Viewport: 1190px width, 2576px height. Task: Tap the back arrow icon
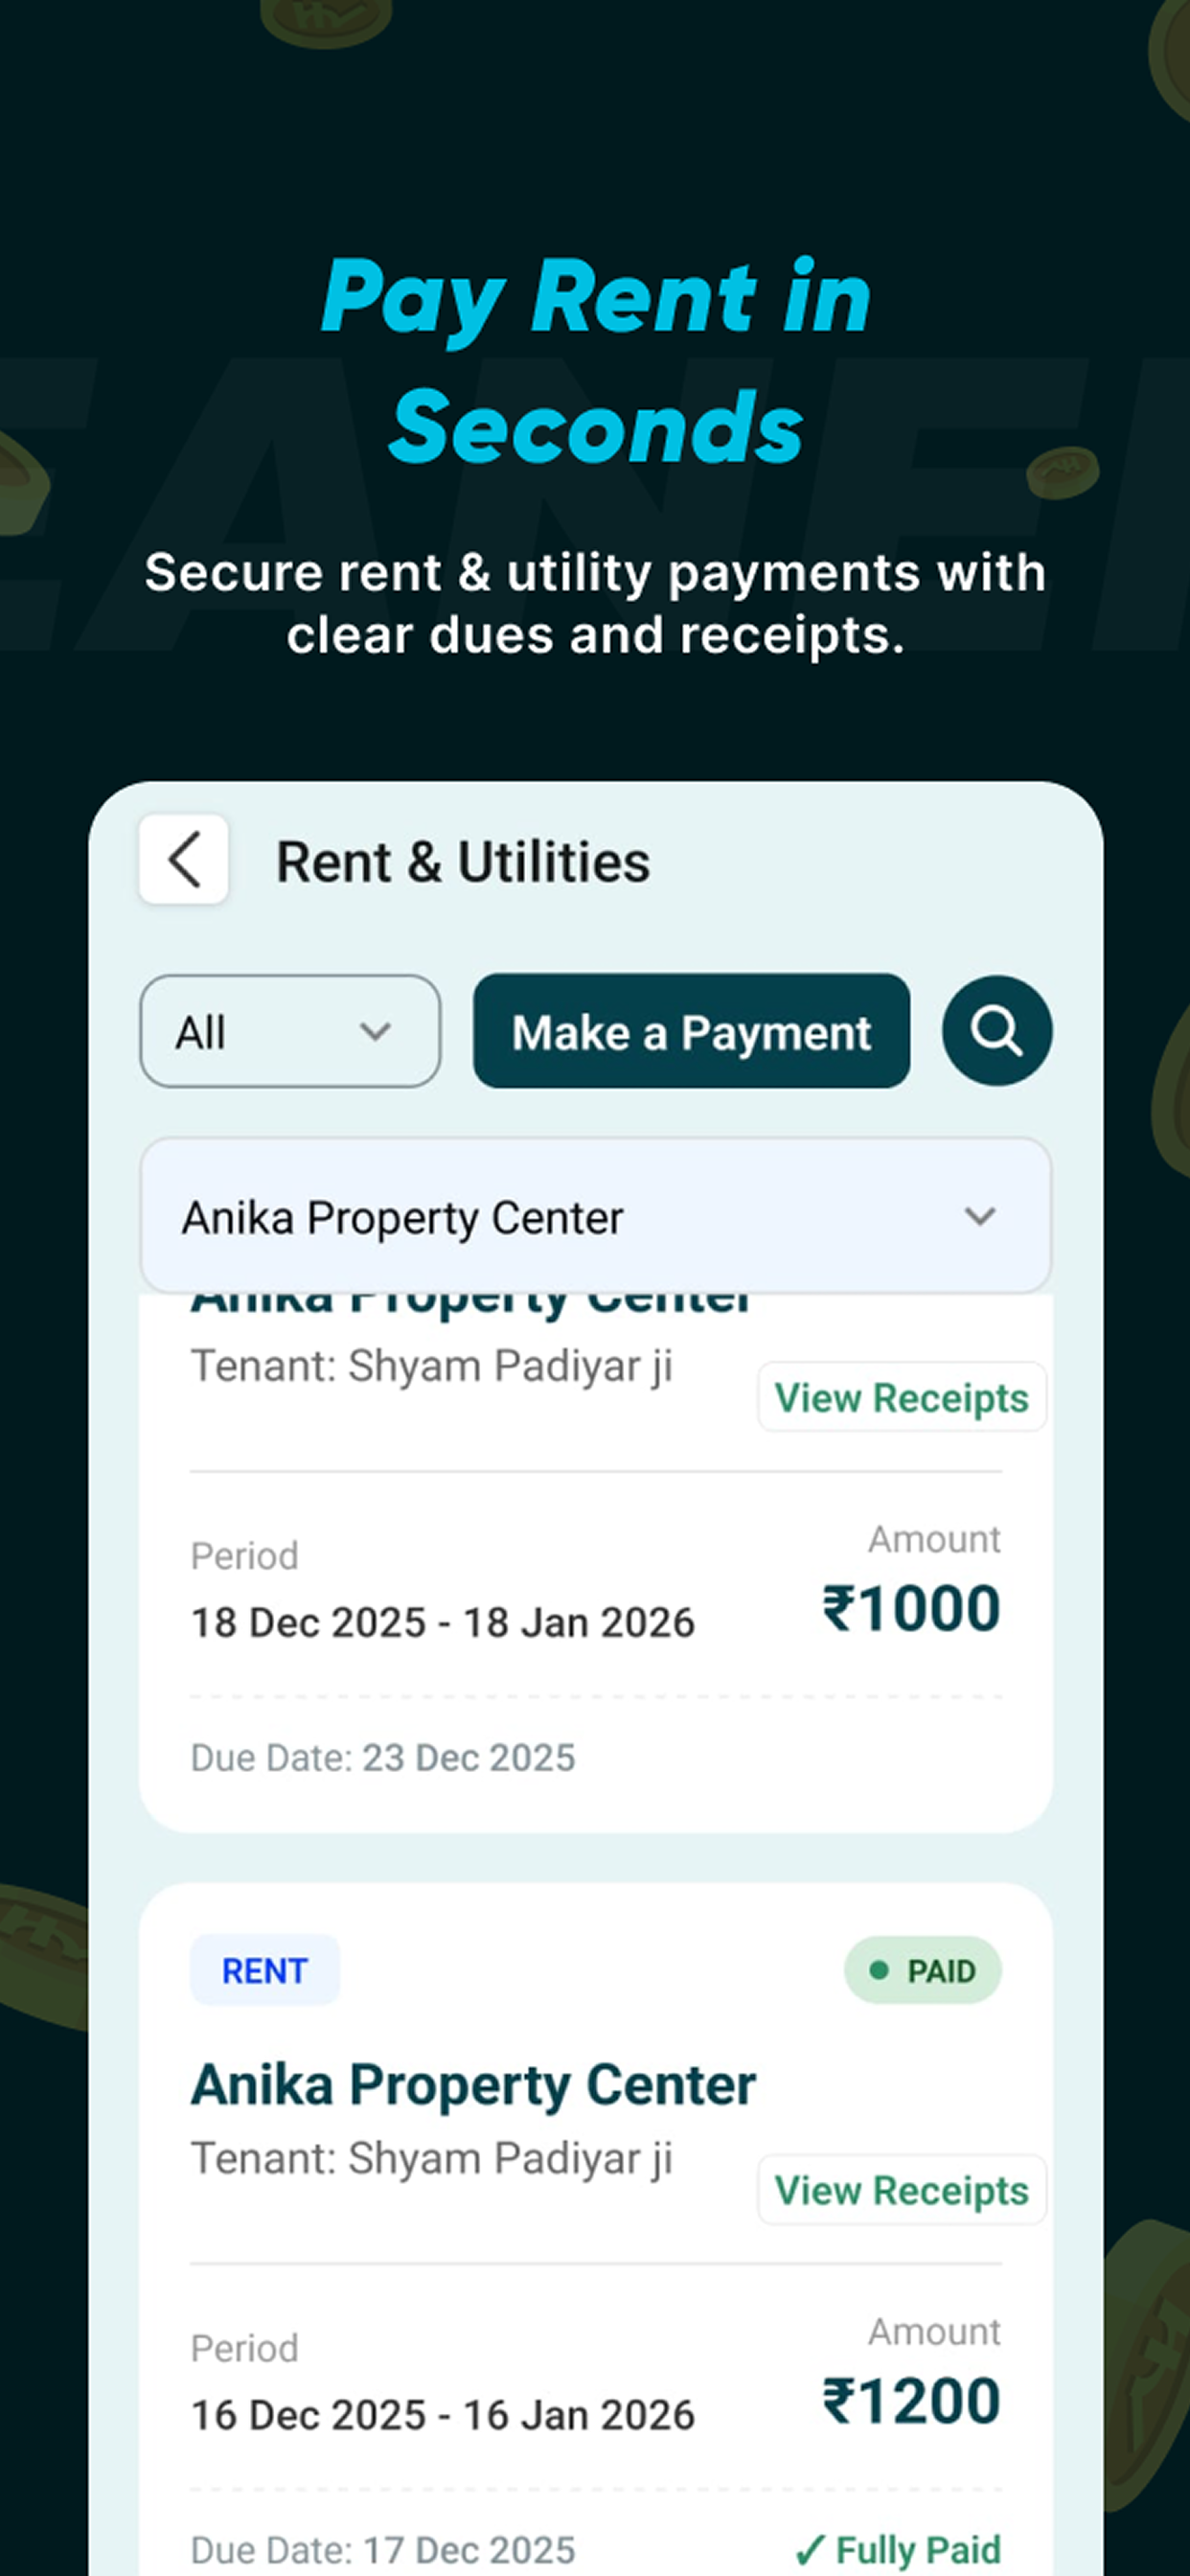pos(183,860)
